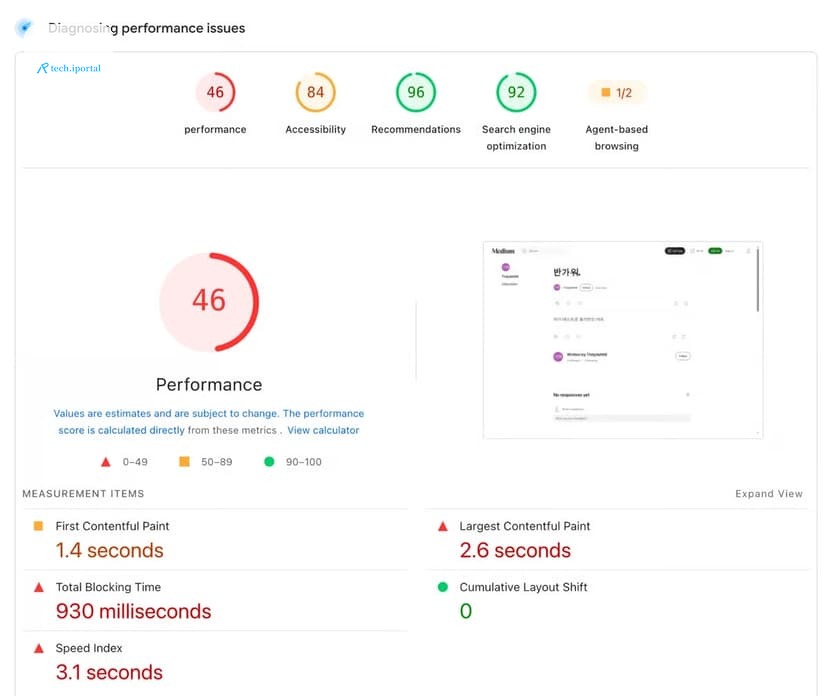Viewport: 828px width, 696px height.
Task: Open the tech.iportal logo link
Action: pyautogui.click(x=69, y=68)
